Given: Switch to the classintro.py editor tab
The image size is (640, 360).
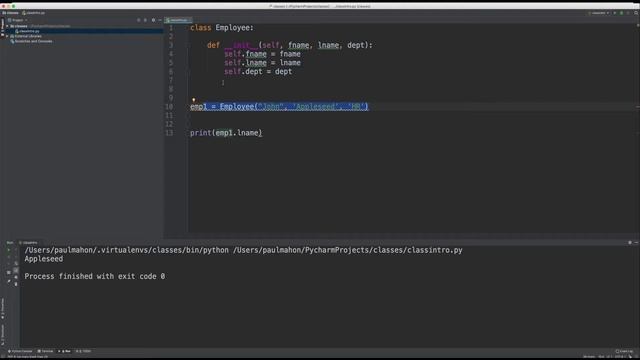Looking at the screenshot, I should [x=178, y=20].
